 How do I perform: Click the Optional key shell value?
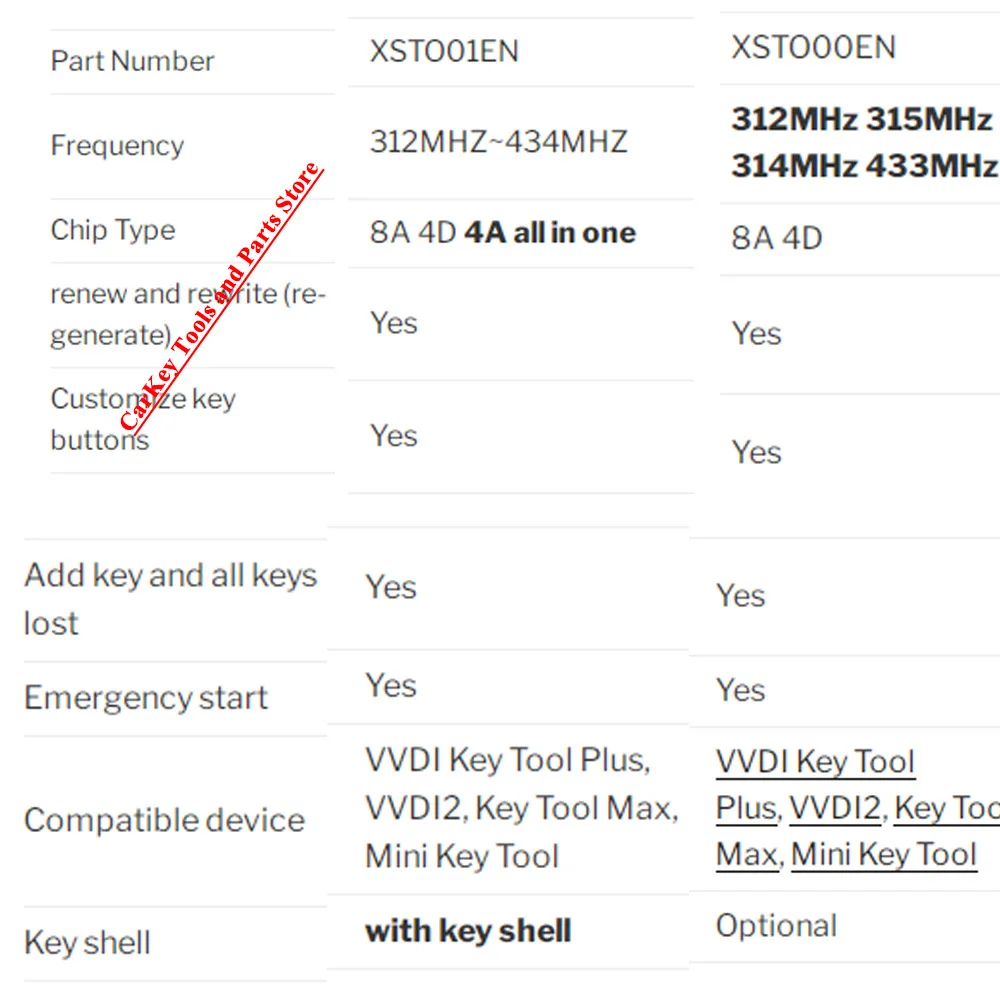tap(776, 926)
